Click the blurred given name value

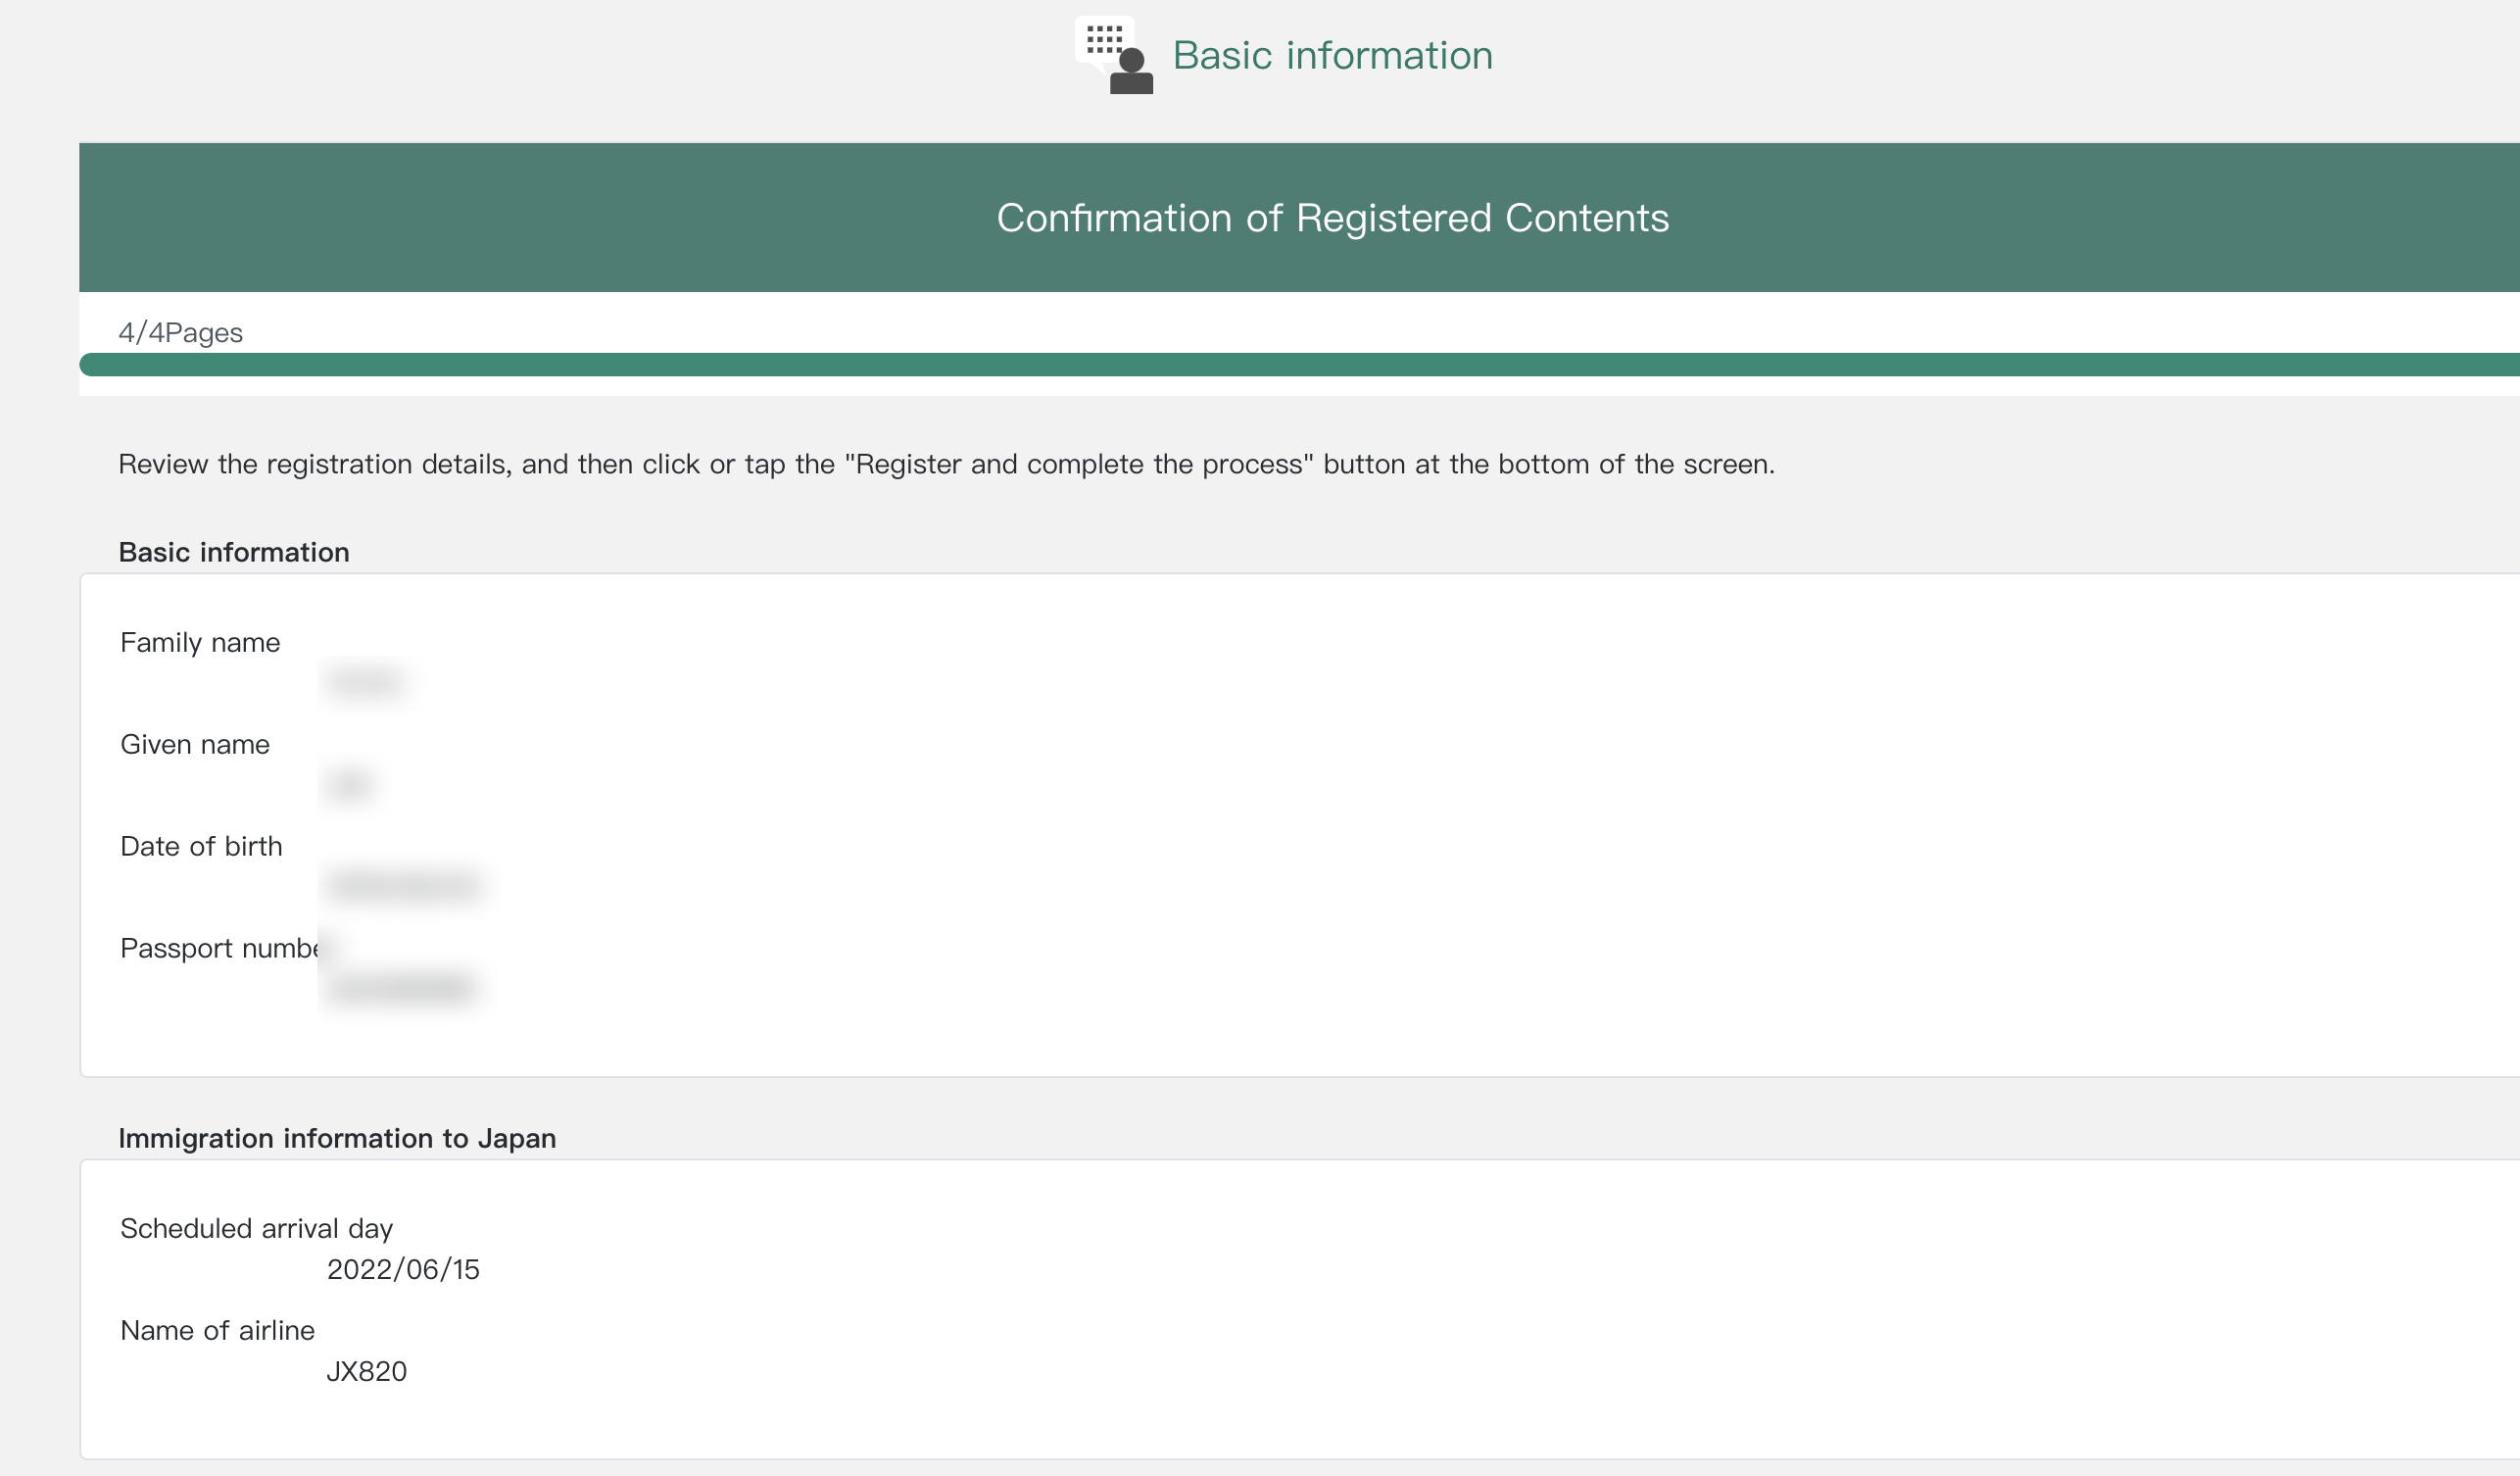(349, 784)
